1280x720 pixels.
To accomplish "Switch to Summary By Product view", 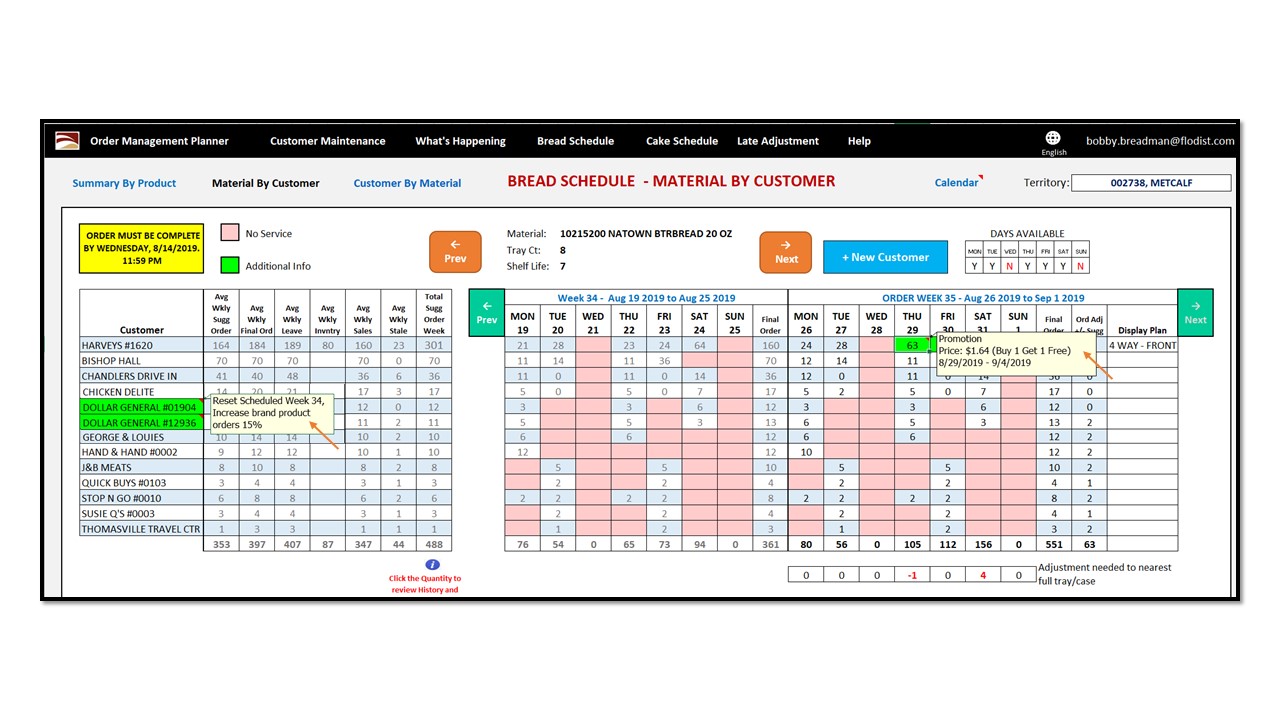I will [124, 183].
